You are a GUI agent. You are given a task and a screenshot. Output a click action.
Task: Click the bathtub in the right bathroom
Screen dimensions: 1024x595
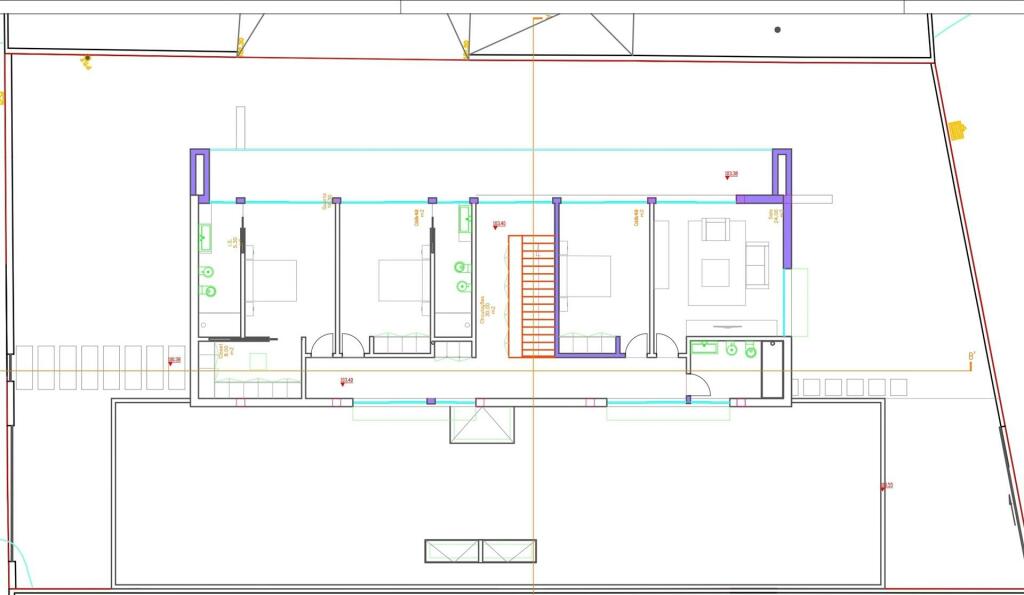tap(775, 369)
